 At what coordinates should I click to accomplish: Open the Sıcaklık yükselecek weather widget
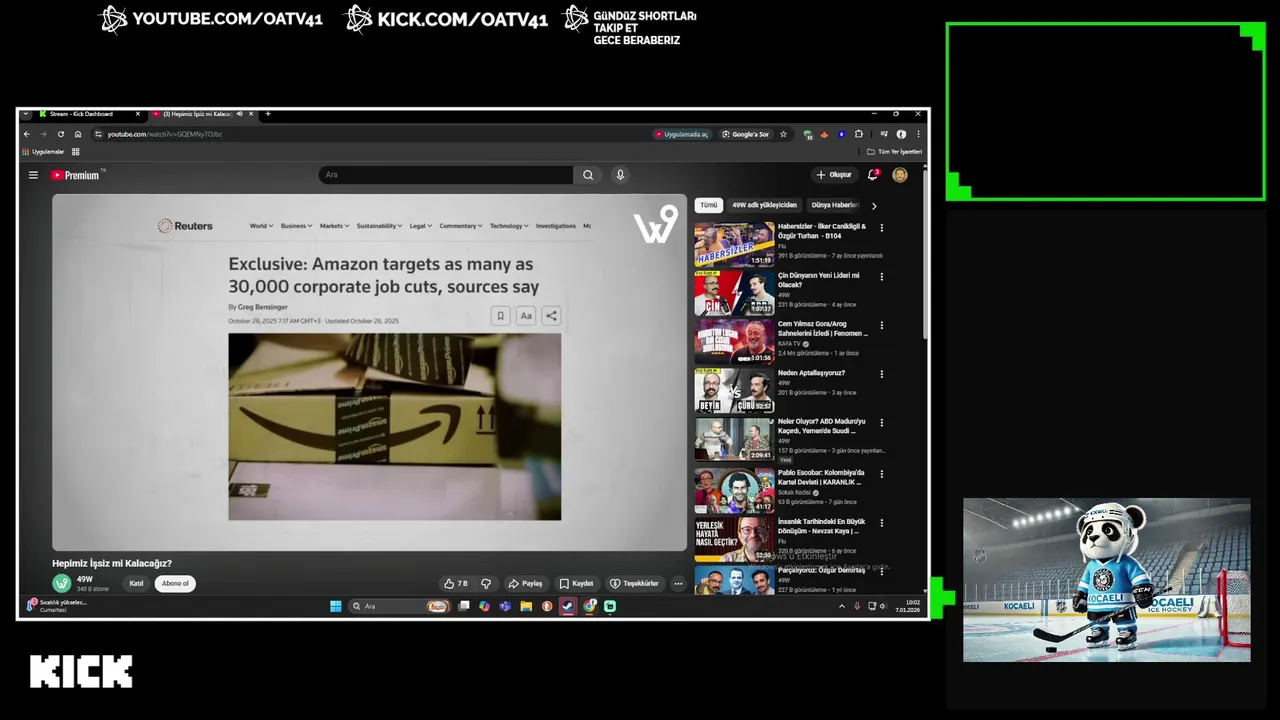tap(58, 606)
